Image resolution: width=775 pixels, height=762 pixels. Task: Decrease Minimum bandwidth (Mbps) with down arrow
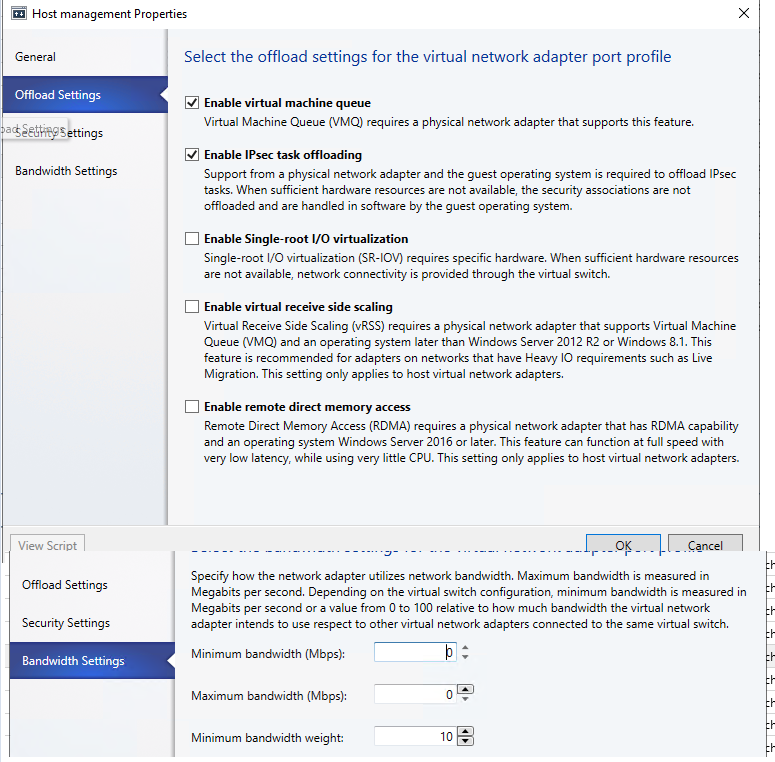point(465,657)
